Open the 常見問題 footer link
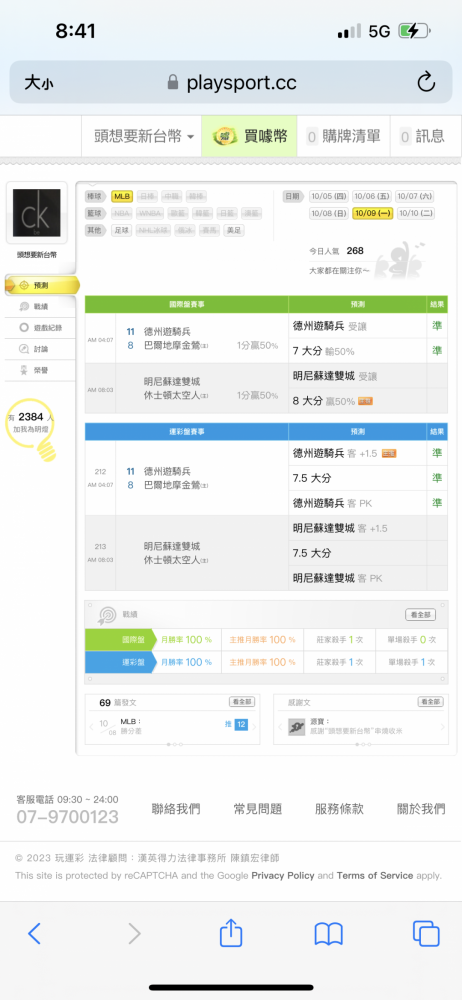The width and height of the screenshot is (462, 1000). coord(257,809)
